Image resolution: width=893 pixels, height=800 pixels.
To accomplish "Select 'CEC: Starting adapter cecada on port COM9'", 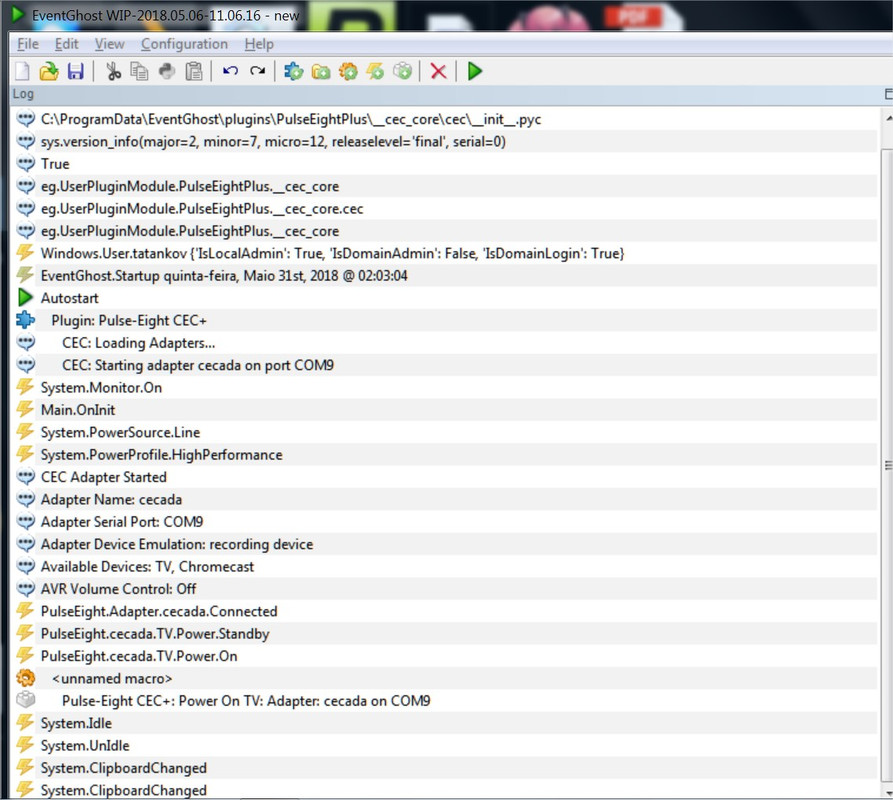I will pyautogui.click(x=446, y=365).
